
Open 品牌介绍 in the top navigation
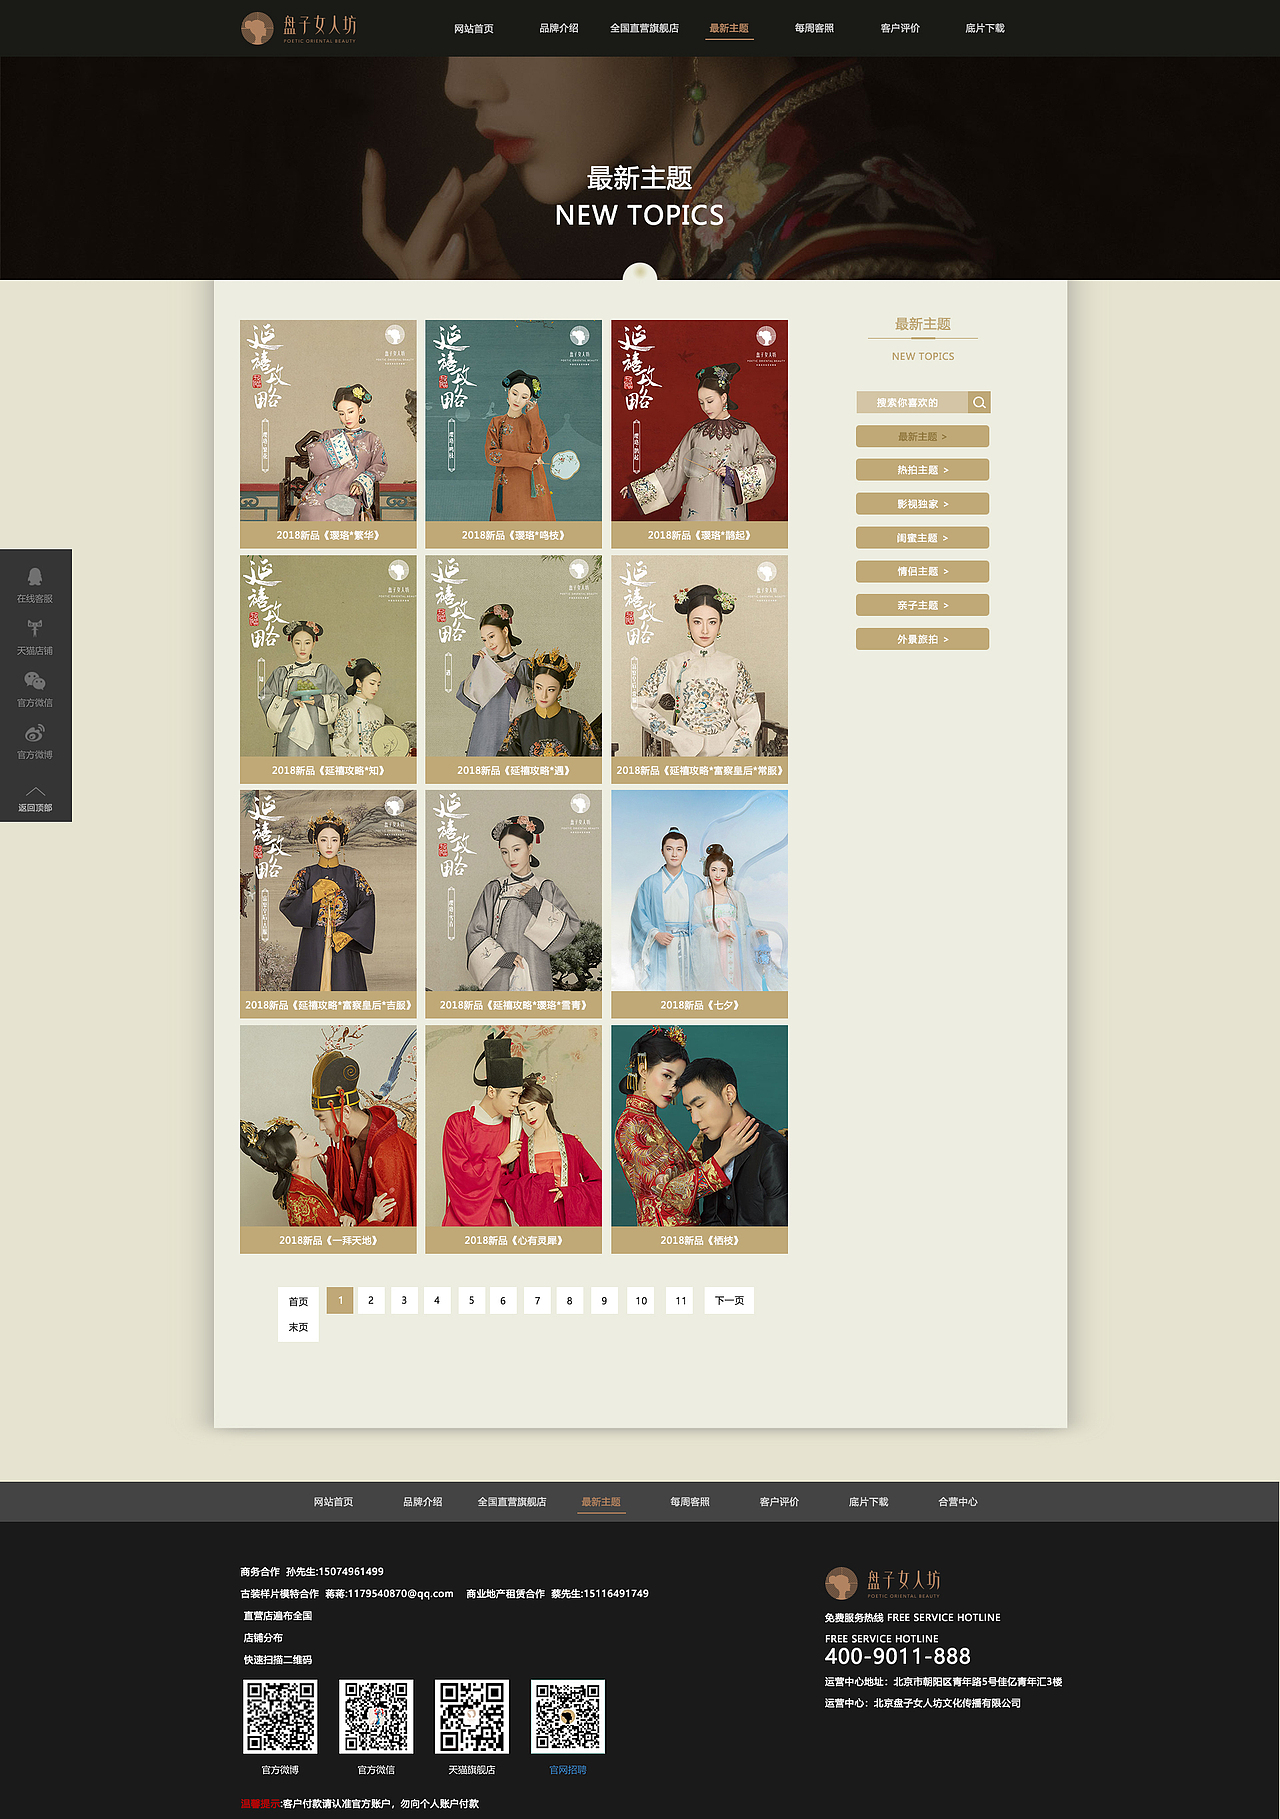[x=559, y=28]
